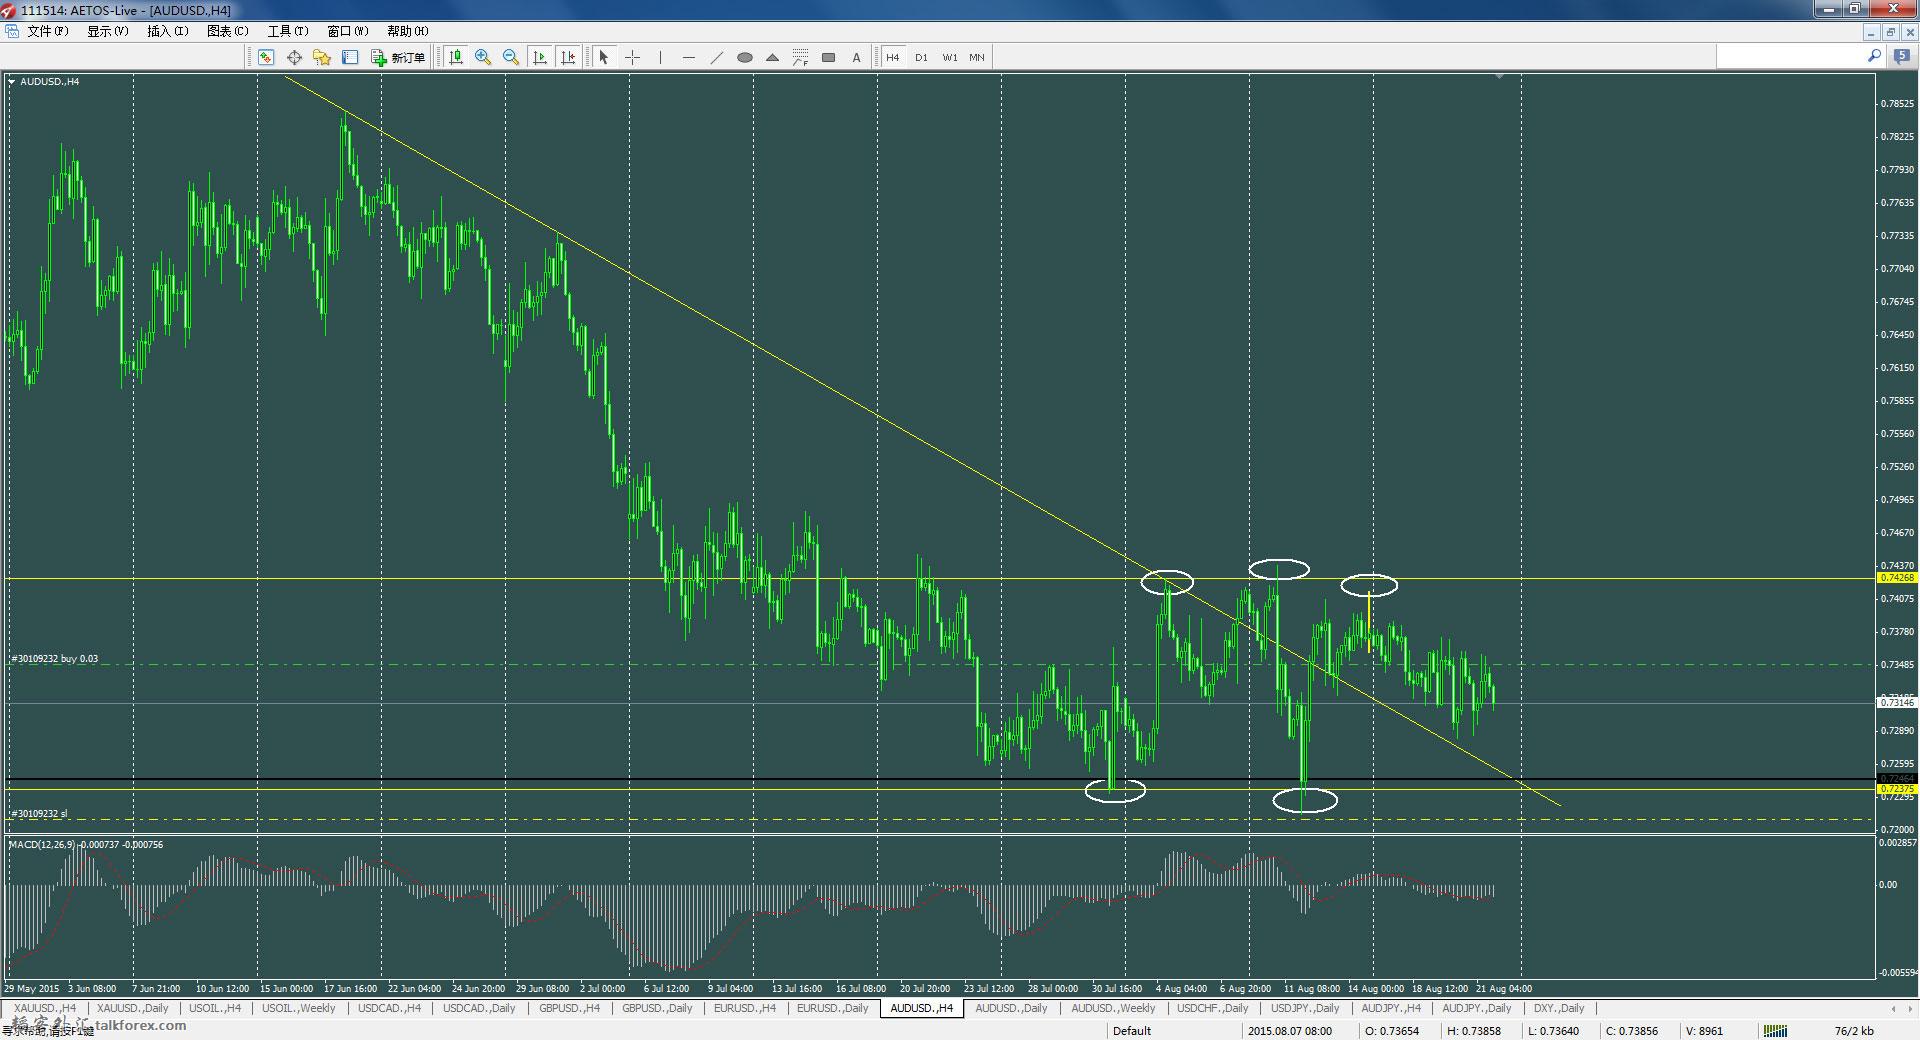Open the 文件 (File) menu
This screenshot has width=1920, height=1040.
point(47,31)
